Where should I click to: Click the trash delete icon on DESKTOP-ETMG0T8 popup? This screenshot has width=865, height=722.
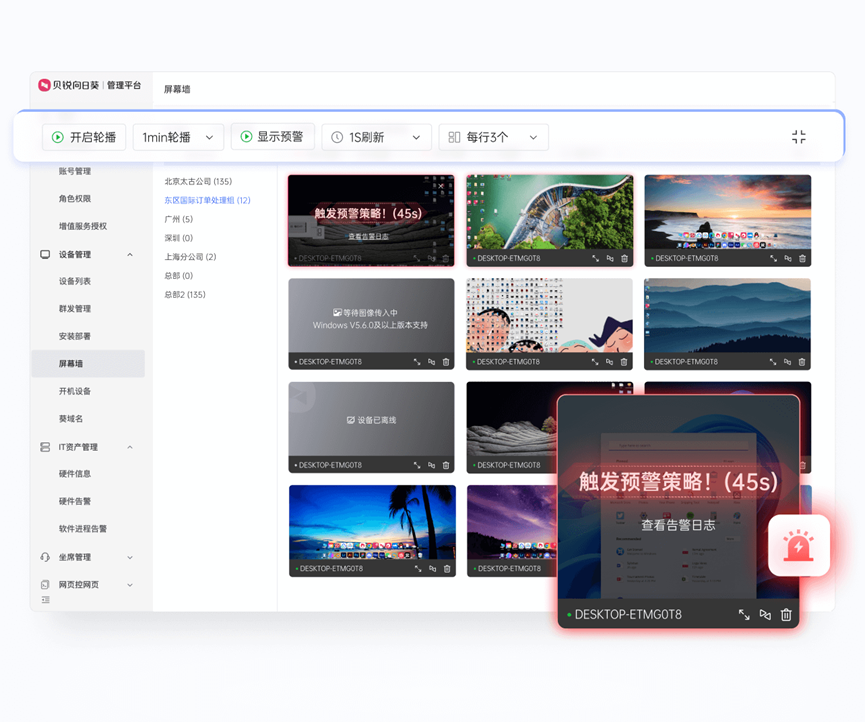tap(786, 615)
